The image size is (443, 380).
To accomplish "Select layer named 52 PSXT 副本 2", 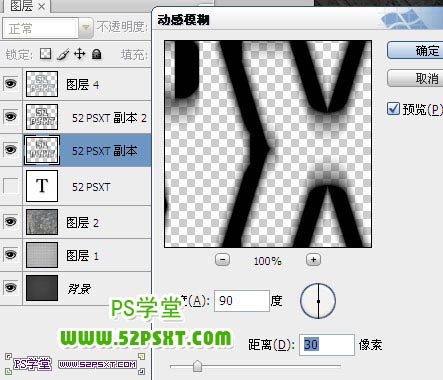I will pyautogui.click(x=109, y=118).
